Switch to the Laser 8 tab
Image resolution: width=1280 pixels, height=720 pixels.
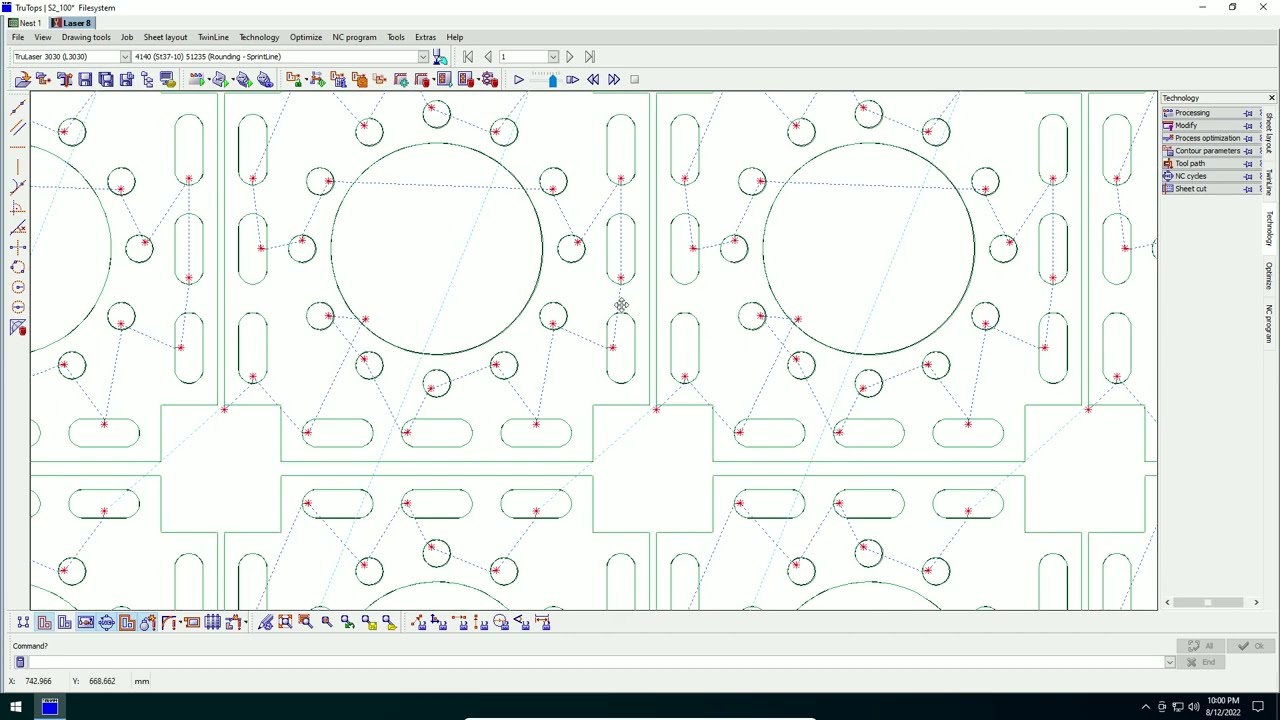pos(70,22)
